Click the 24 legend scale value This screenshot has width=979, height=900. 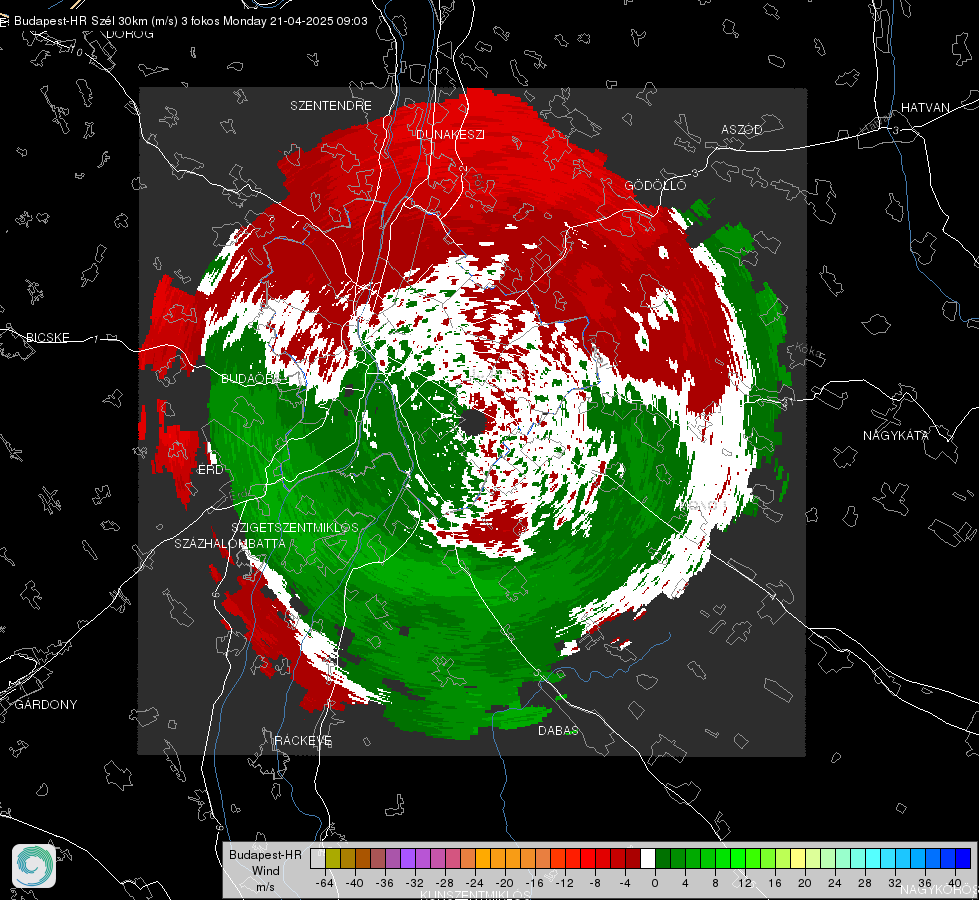(835, 884)
